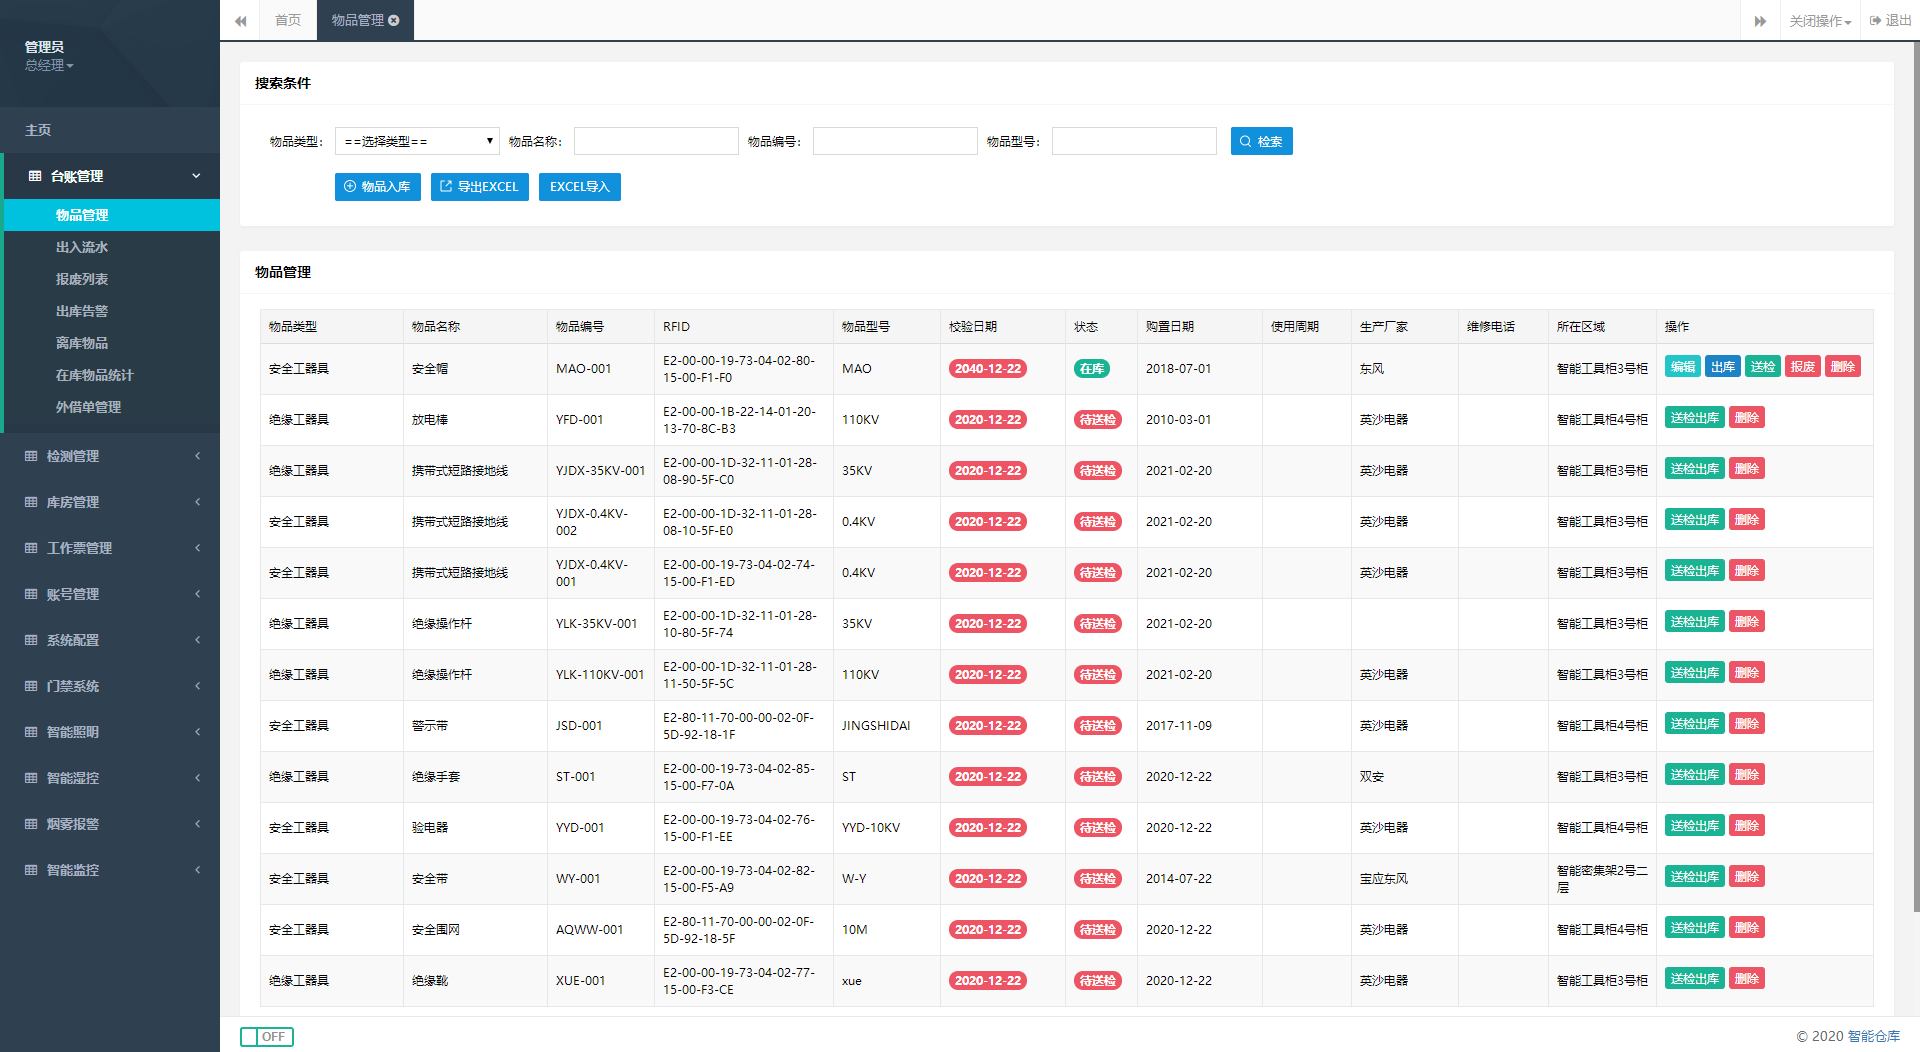The width and height of the screenshot is (1920, 1052).
Task: Open the 关闭操作 dropdown menu
Action: point(1820,21)
